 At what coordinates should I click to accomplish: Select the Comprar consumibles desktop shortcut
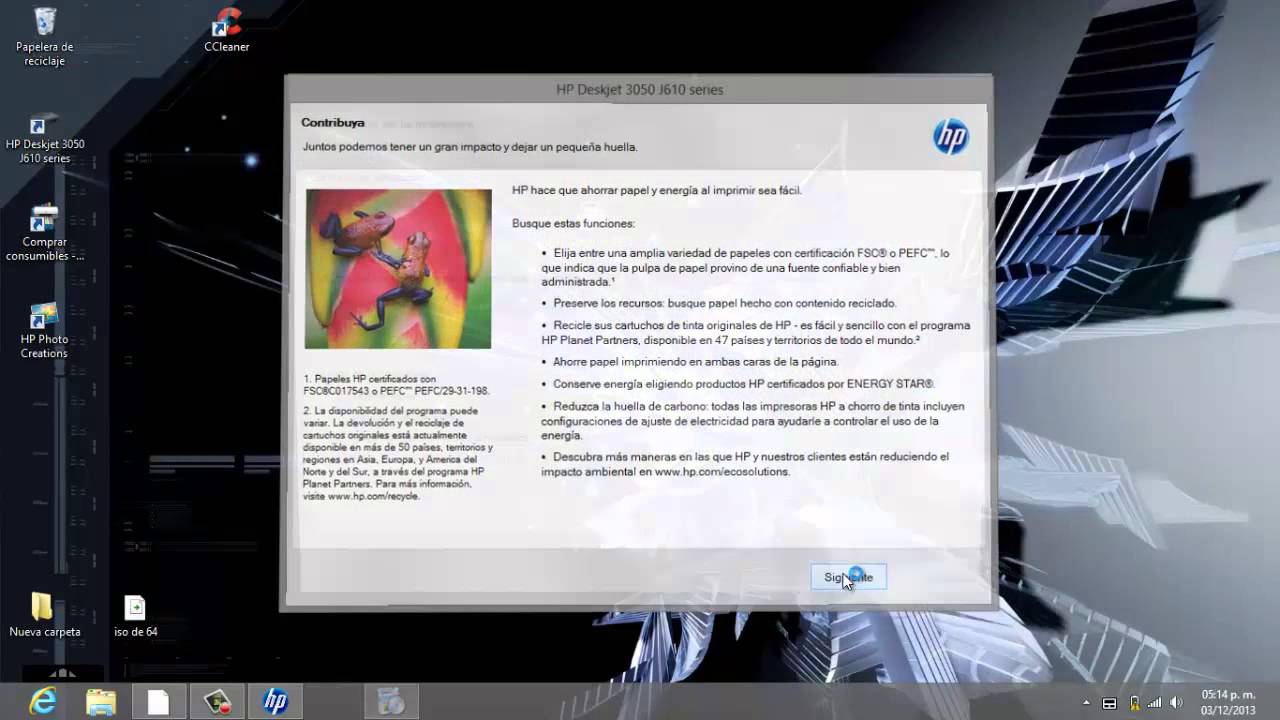(x=45, y=234)
